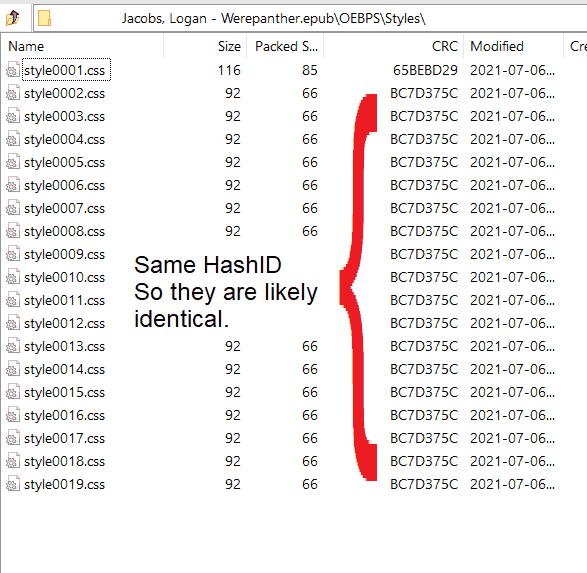Click file icon of style0003.css
This screenshot has height=573, width=587.
pos(13,116)
